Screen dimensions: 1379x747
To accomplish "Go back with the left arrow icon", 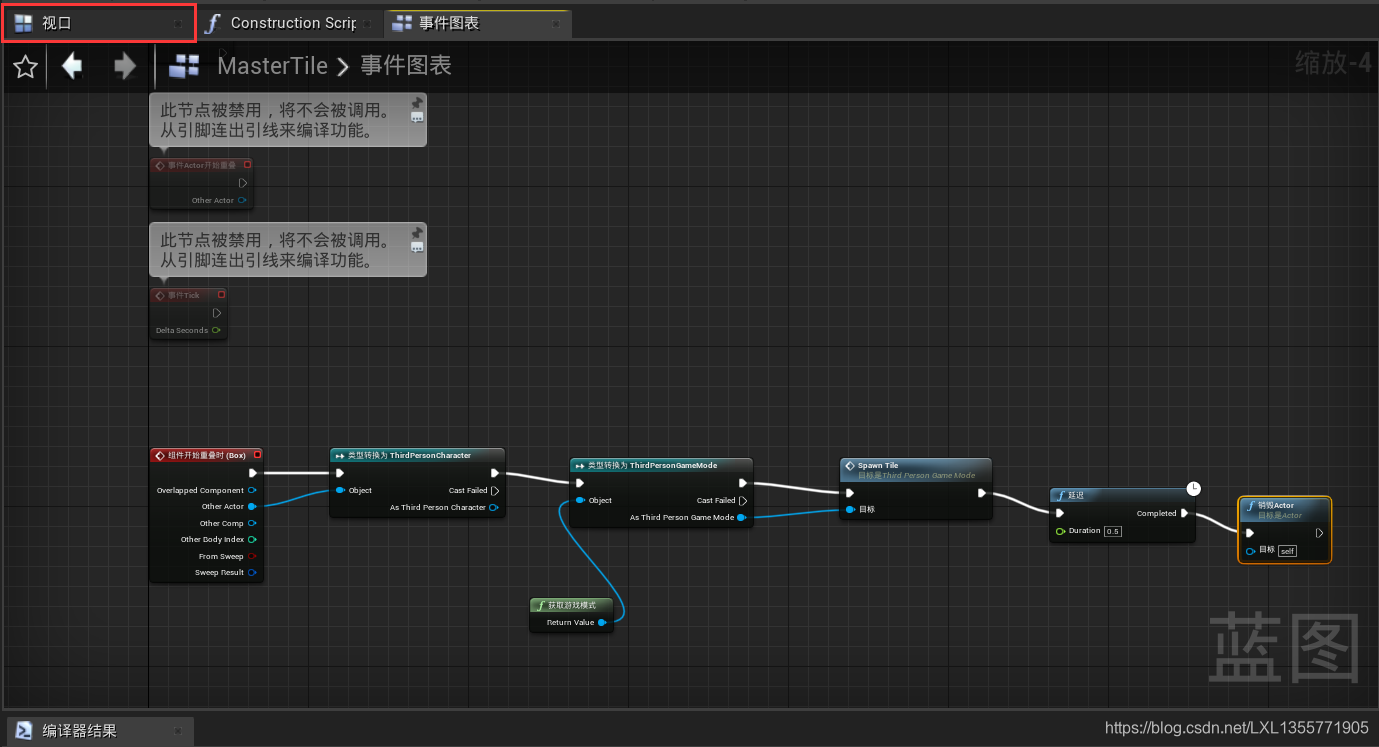I will pos(72,66).
